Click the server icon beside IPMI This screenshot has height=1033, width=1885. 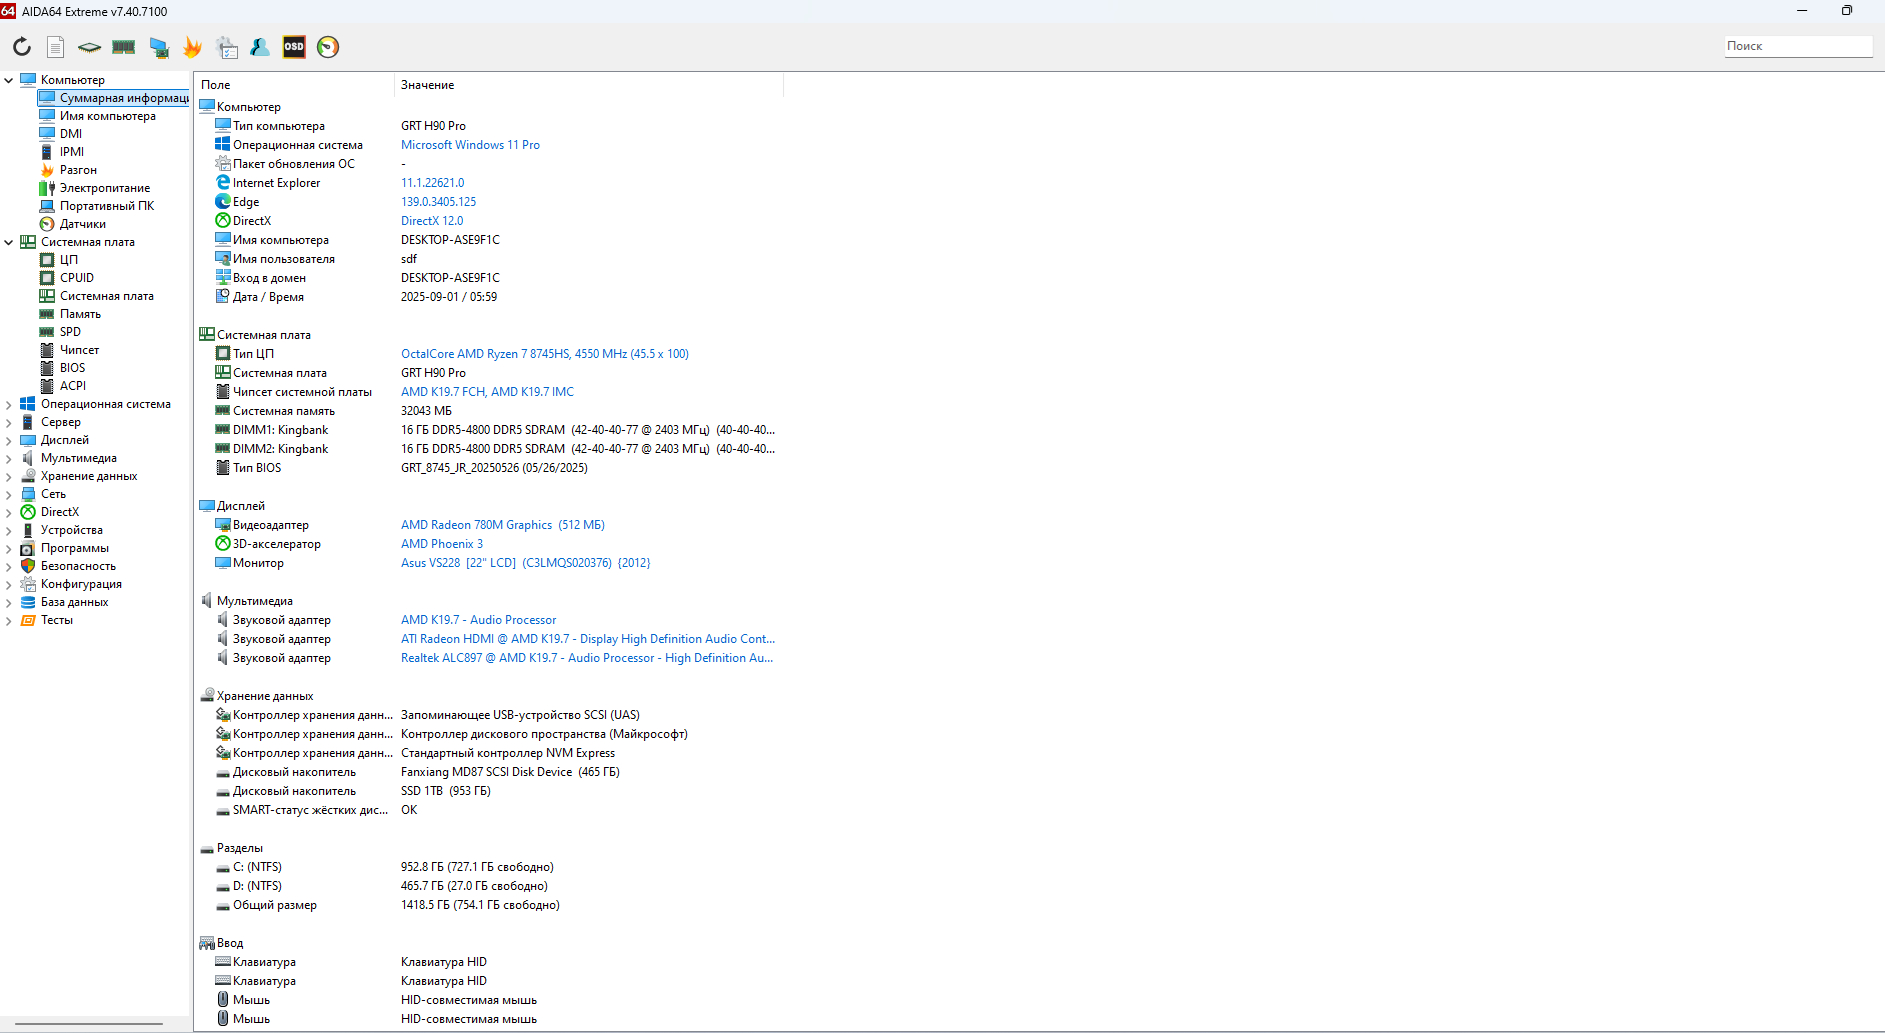[x=47, y=152]
